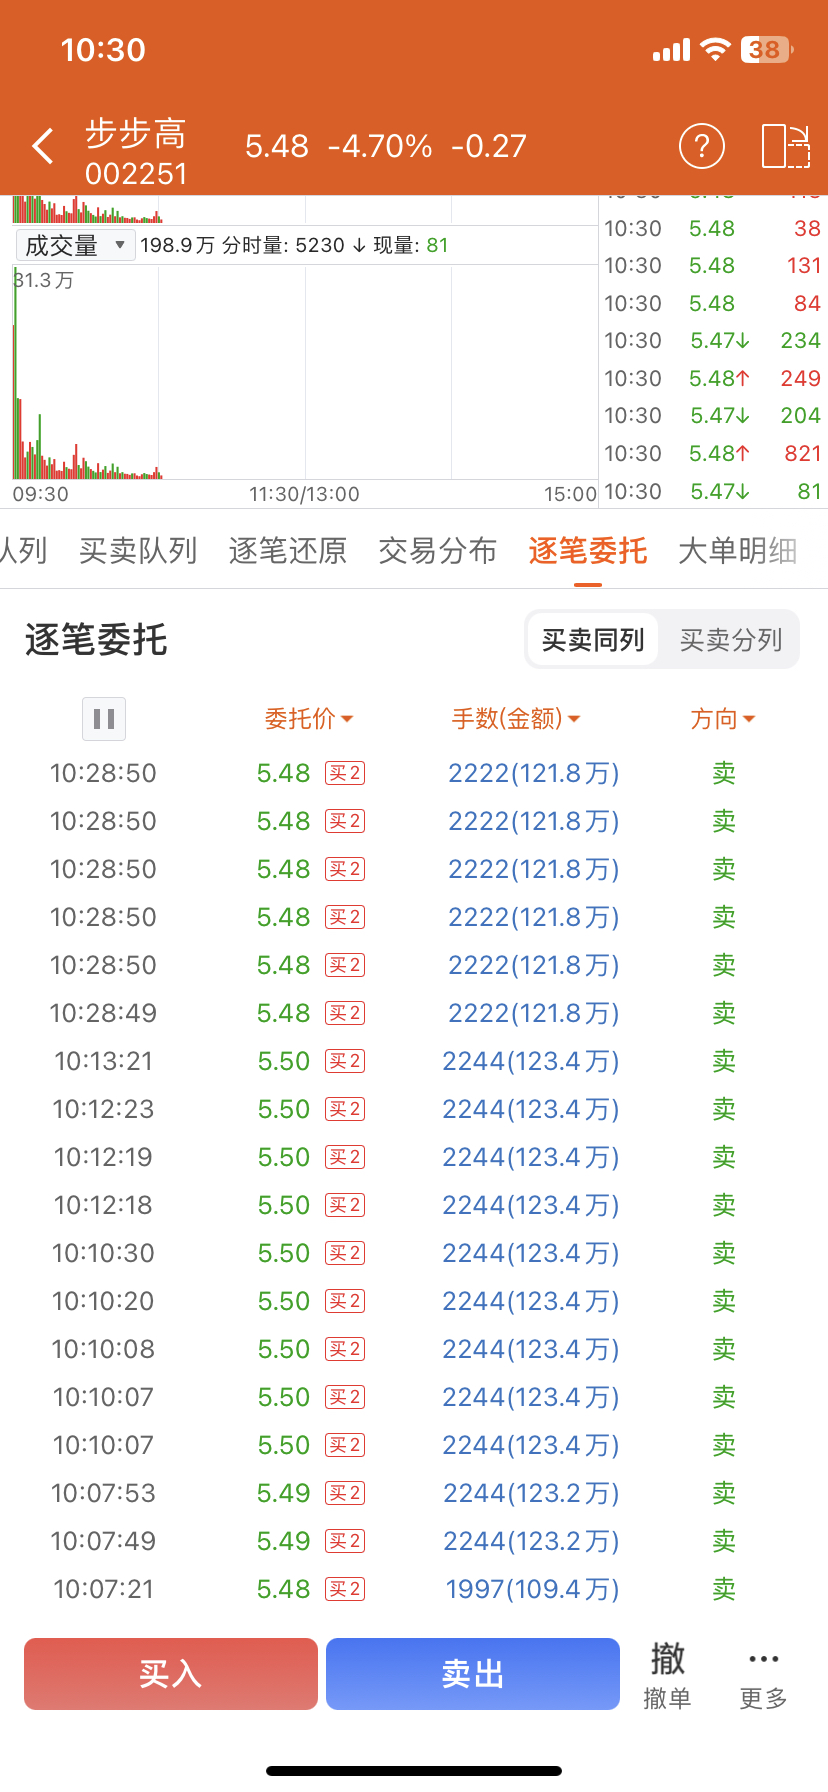Tap the back arrow icon
The image size is (828, 1792).
[42, 146]
